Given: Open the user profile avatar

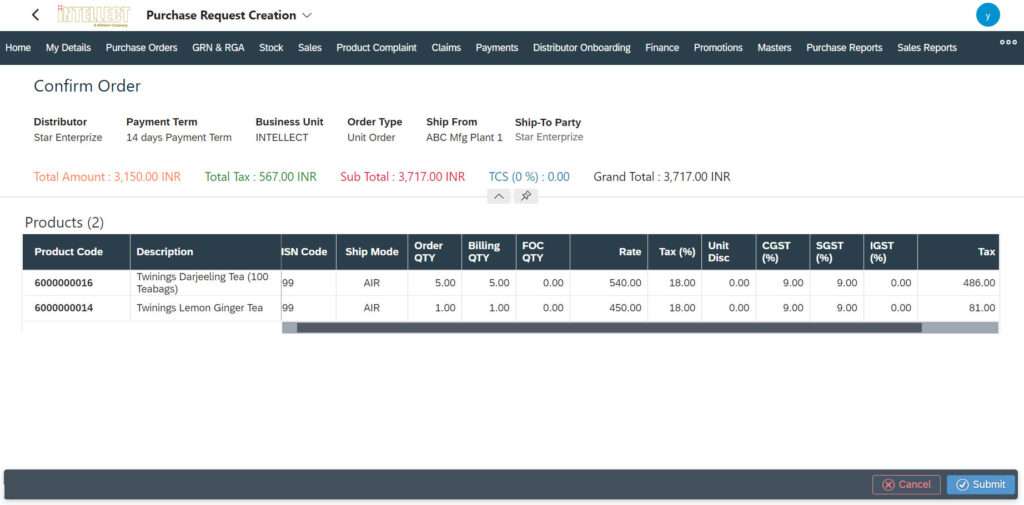Looking at the screenshot, I should [987, 15].
